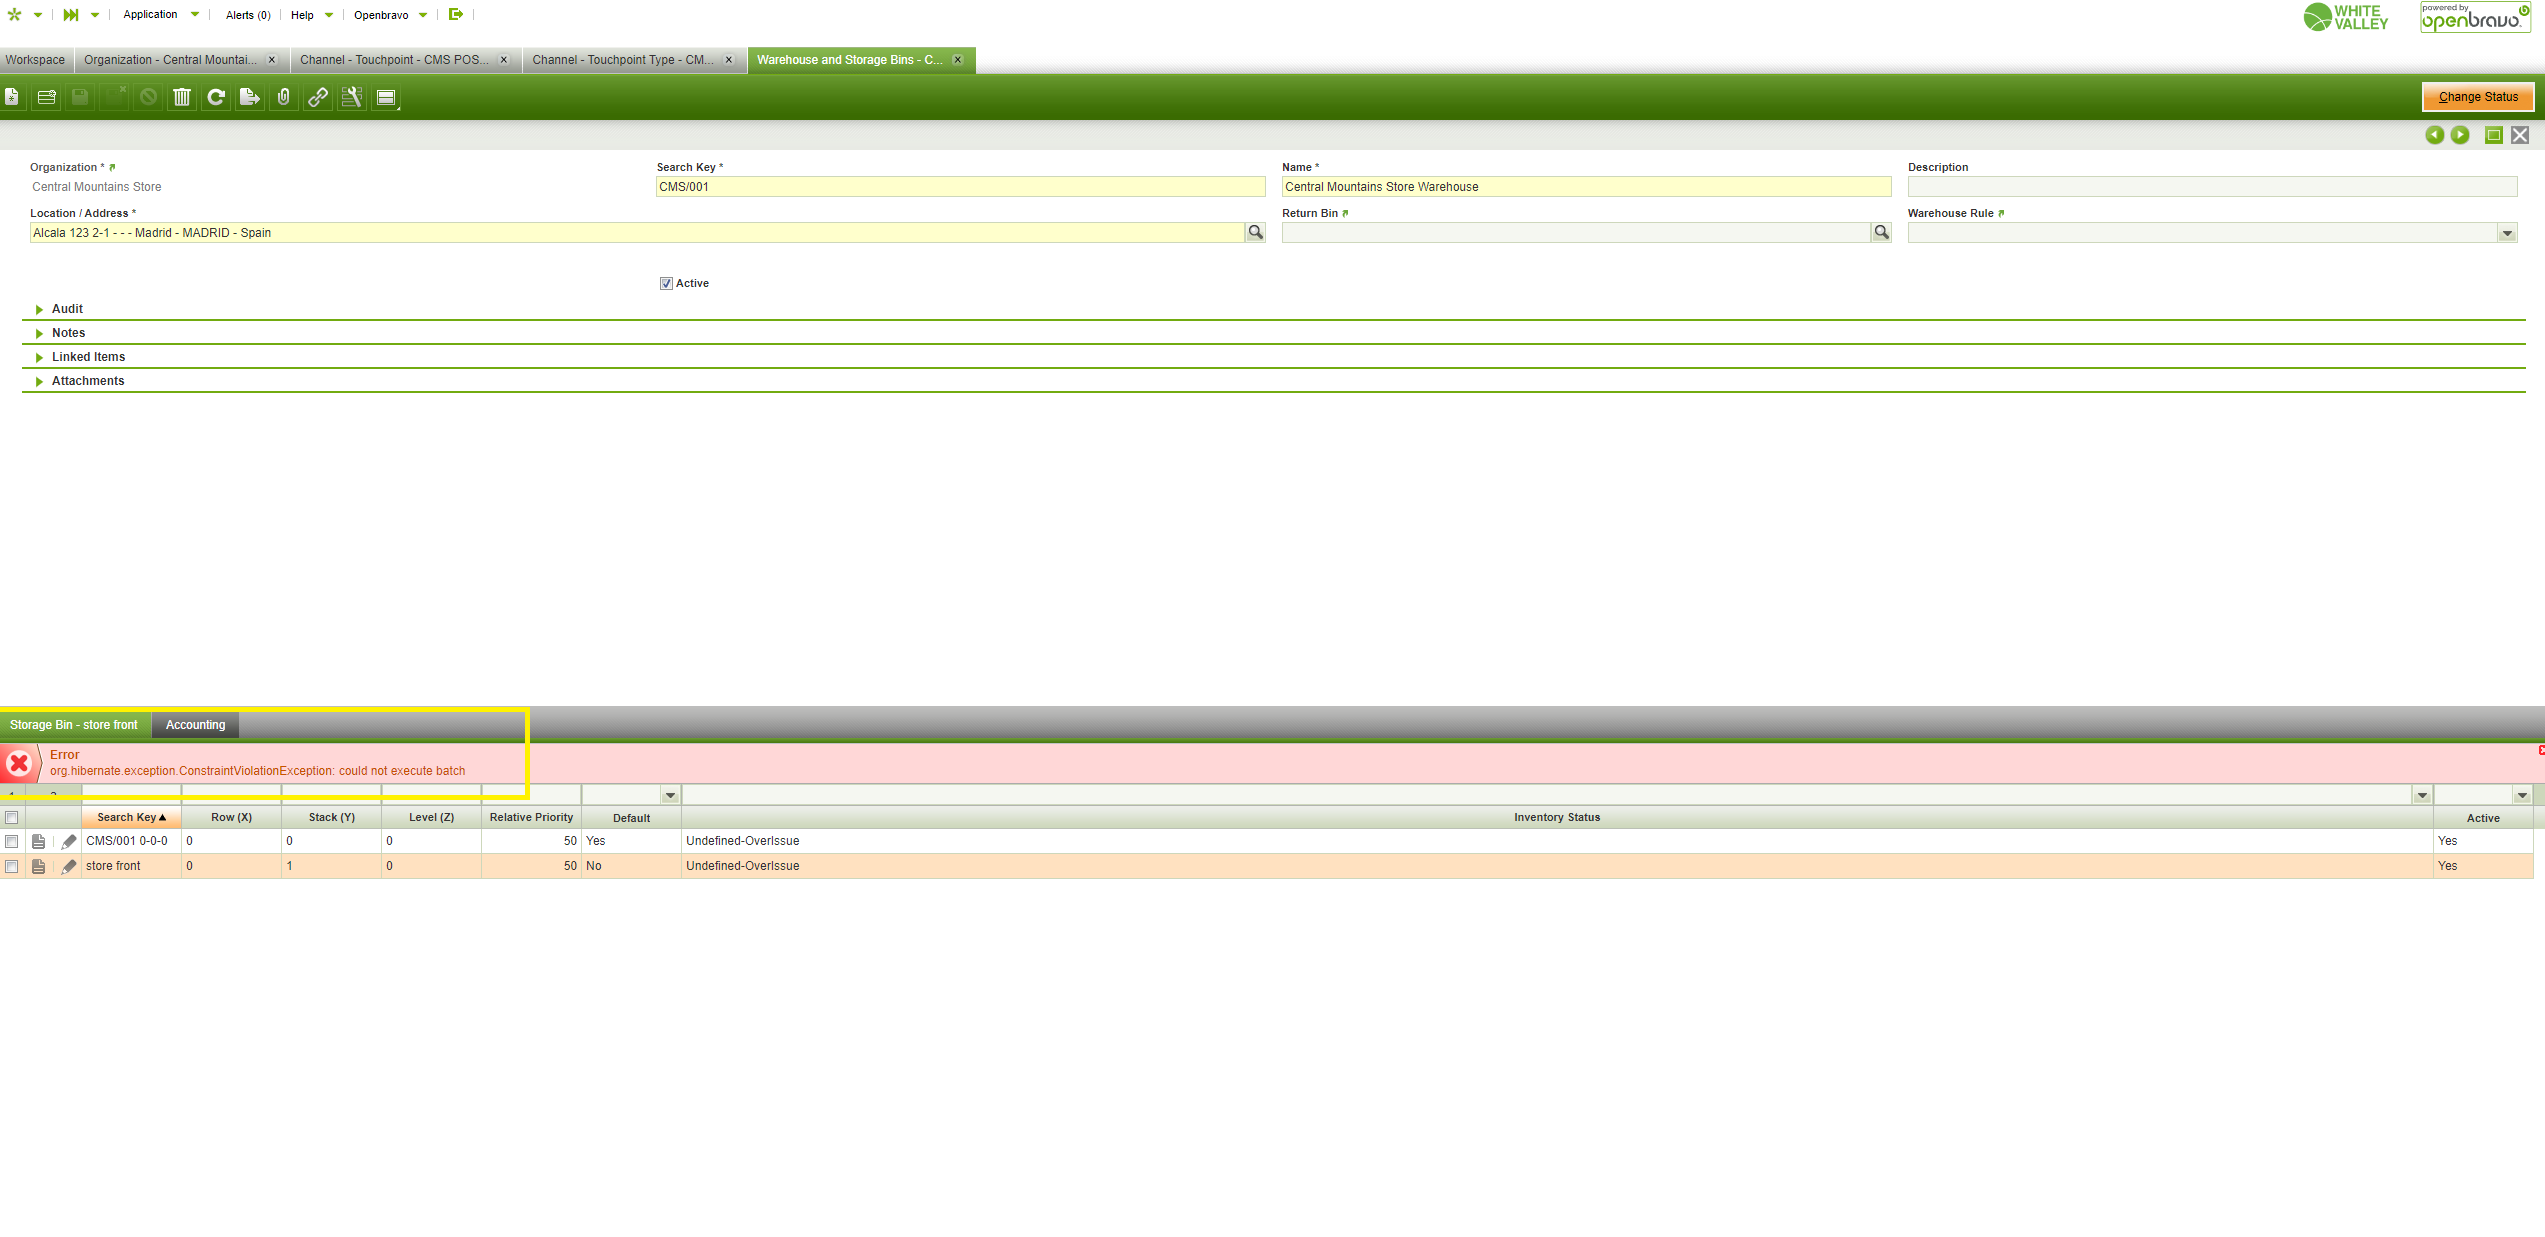Click the Refresh toolbar icon

coord(216,97)
